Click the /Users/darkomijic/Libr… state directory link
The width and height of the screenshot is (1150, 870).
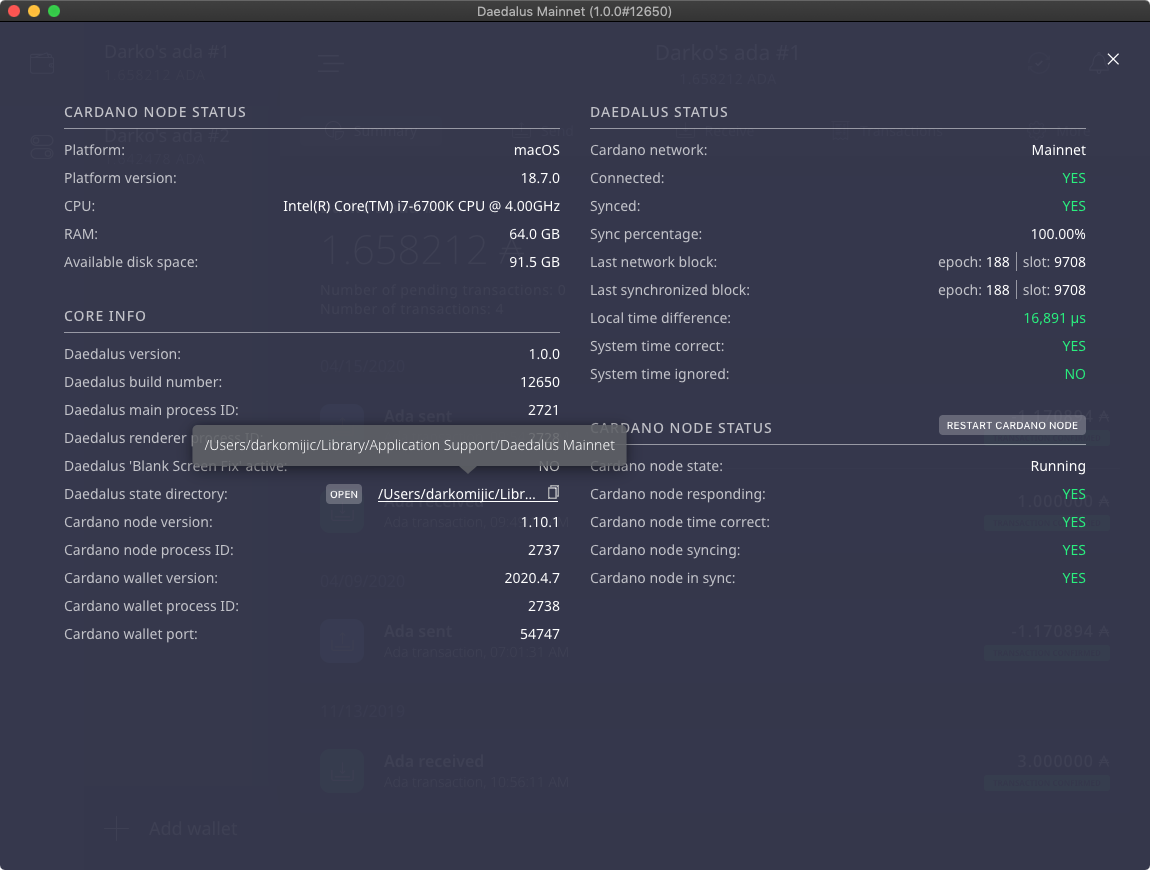pos(457,494)
